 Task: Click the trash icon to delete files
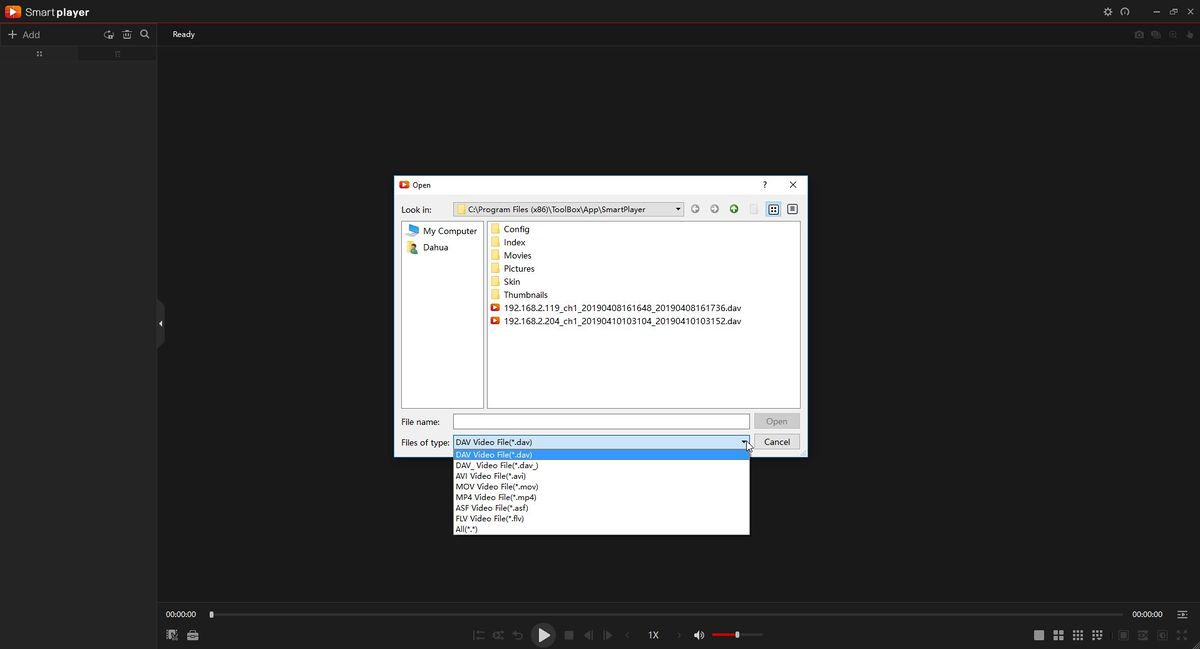127,34
